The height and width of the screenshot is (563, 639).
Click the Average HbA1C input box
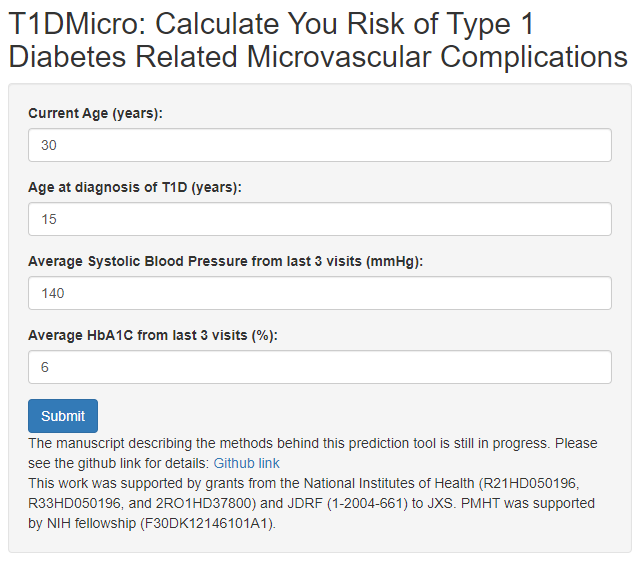pyautogui.click(x=319, y=367)
